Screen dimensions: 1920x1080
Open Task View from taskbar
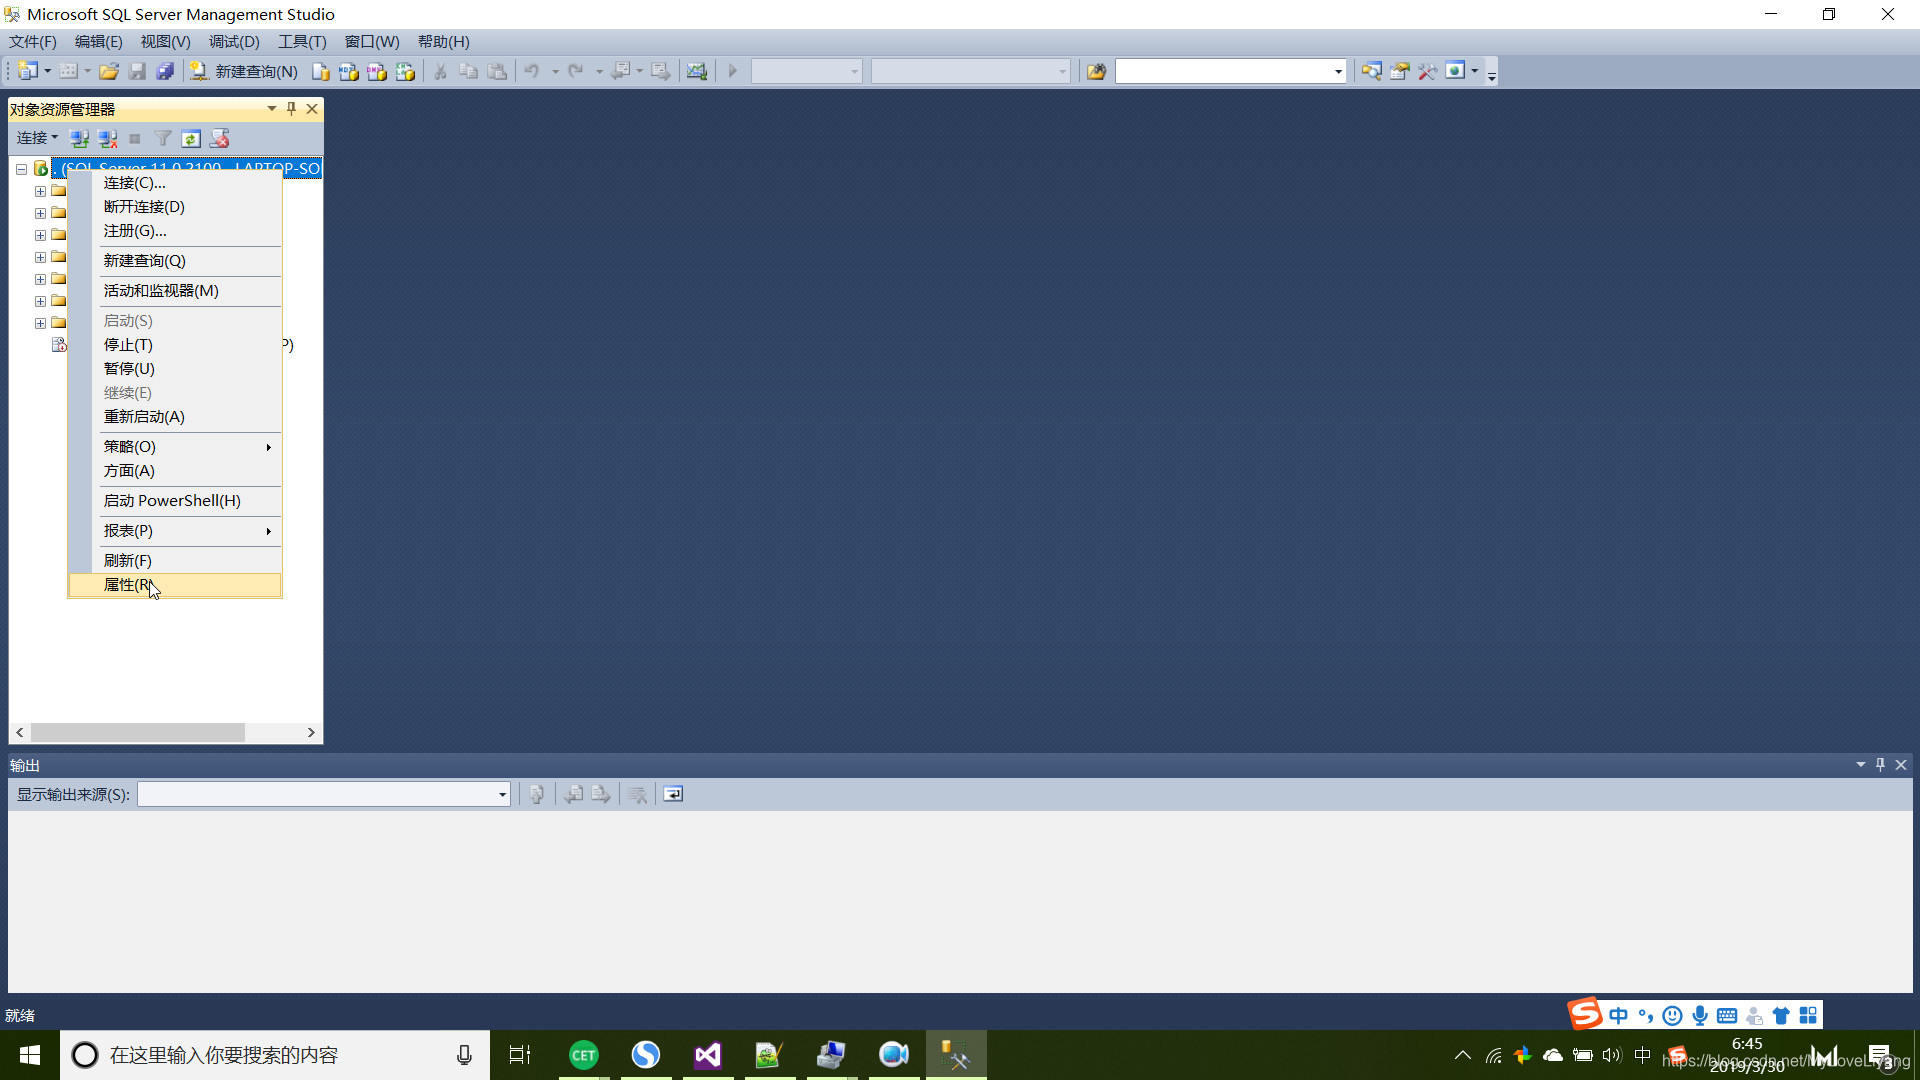coord(520,1055)
